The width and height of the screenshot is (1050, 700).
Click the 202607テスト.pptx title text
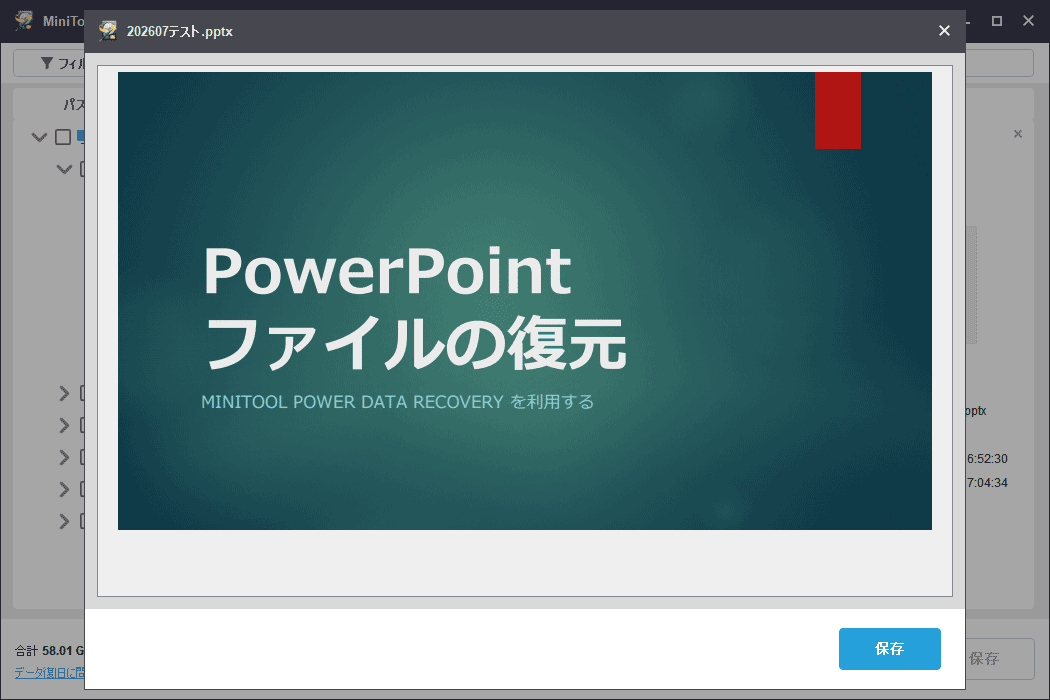tap(179, 31)
